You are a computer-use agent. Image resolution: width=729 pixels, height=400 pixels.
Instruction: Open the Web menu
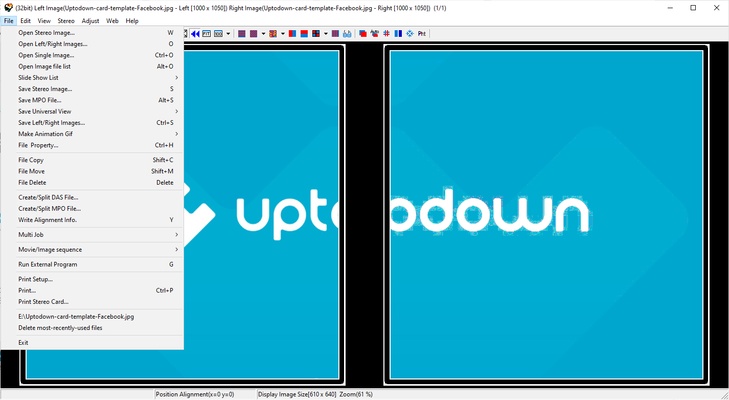tap(112, 21)
